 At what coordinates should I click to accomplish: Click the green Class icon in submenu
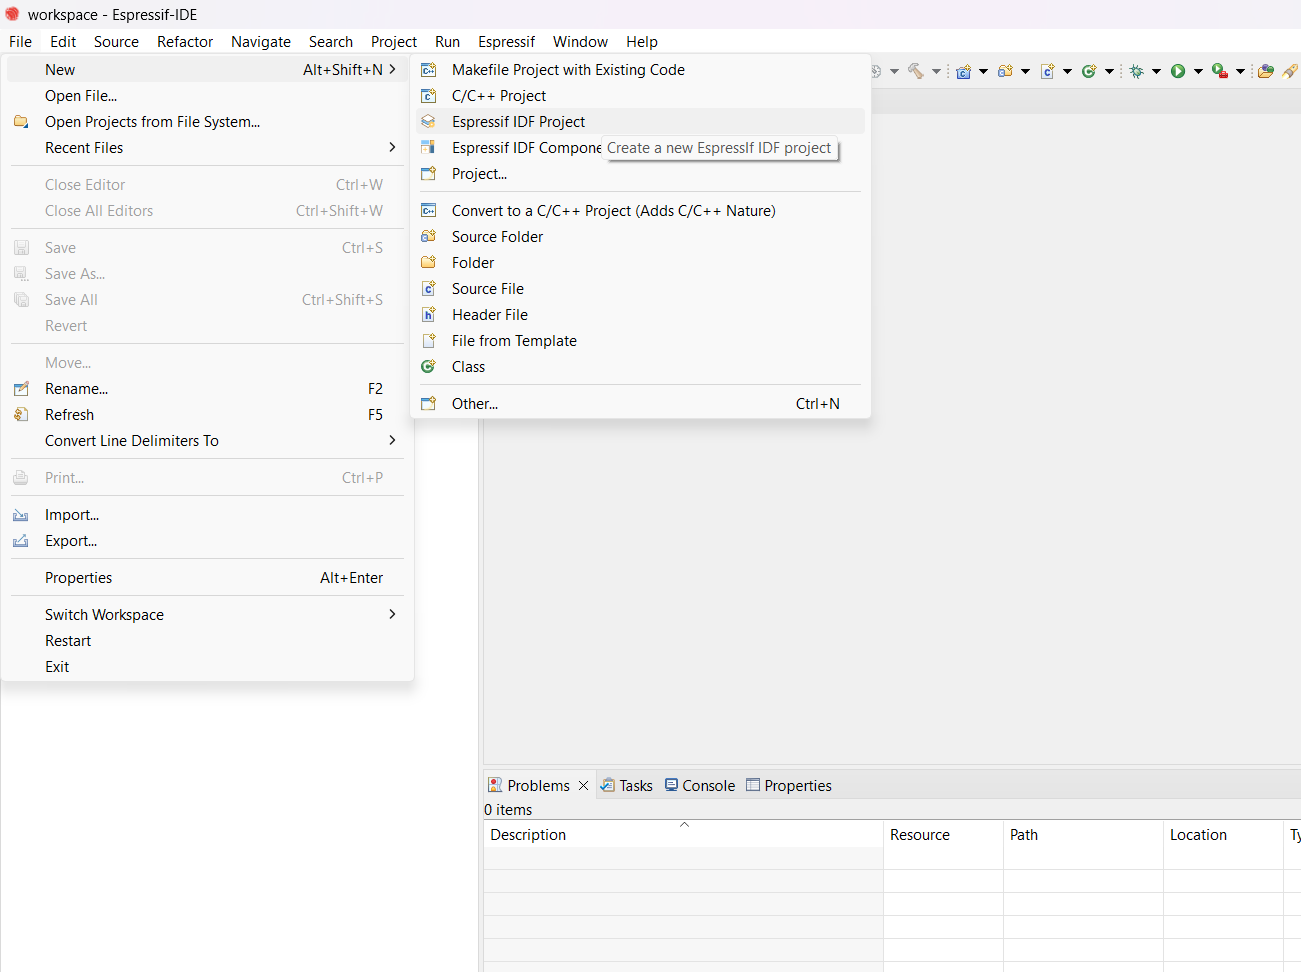tap(428, 367)
